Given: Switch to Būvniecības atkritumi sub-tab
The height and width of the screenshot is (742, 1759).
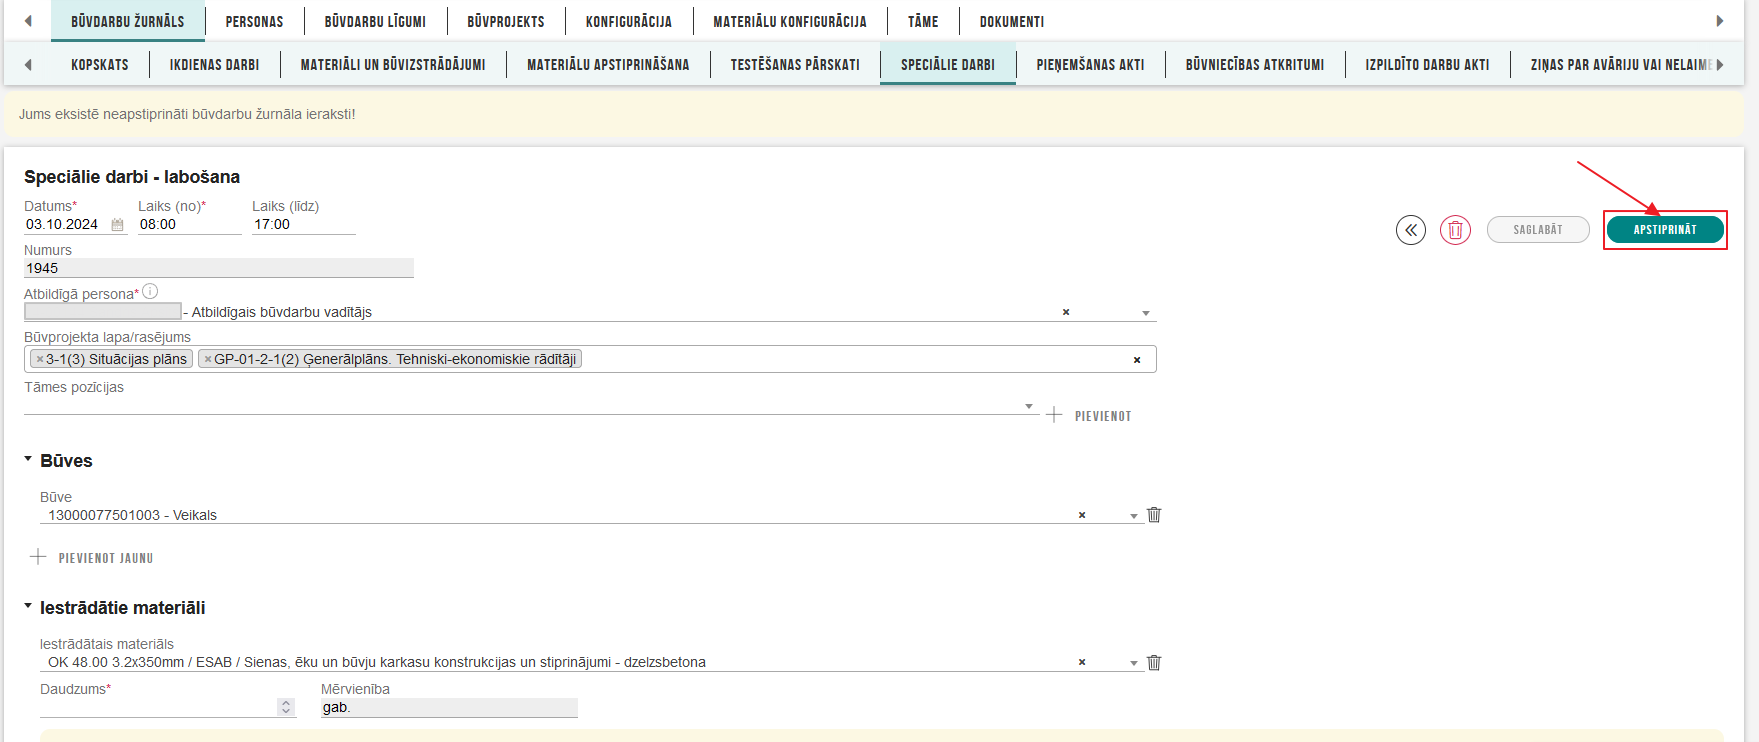Looking at the screenshot, I should [1255, 64].
